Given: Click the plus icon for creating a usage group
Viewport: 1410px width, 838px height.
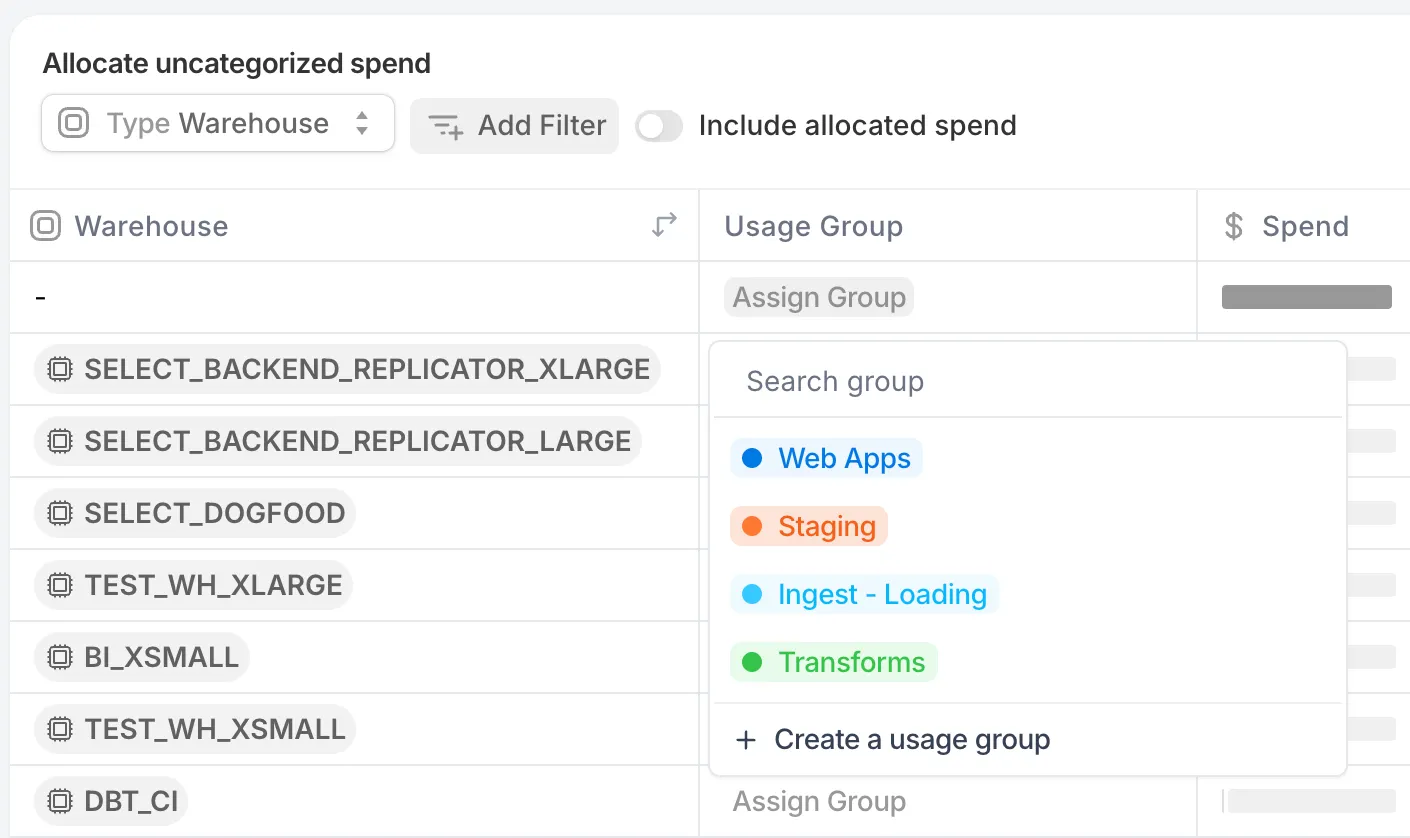Looking at the screenshot, I should pos(746,740).
